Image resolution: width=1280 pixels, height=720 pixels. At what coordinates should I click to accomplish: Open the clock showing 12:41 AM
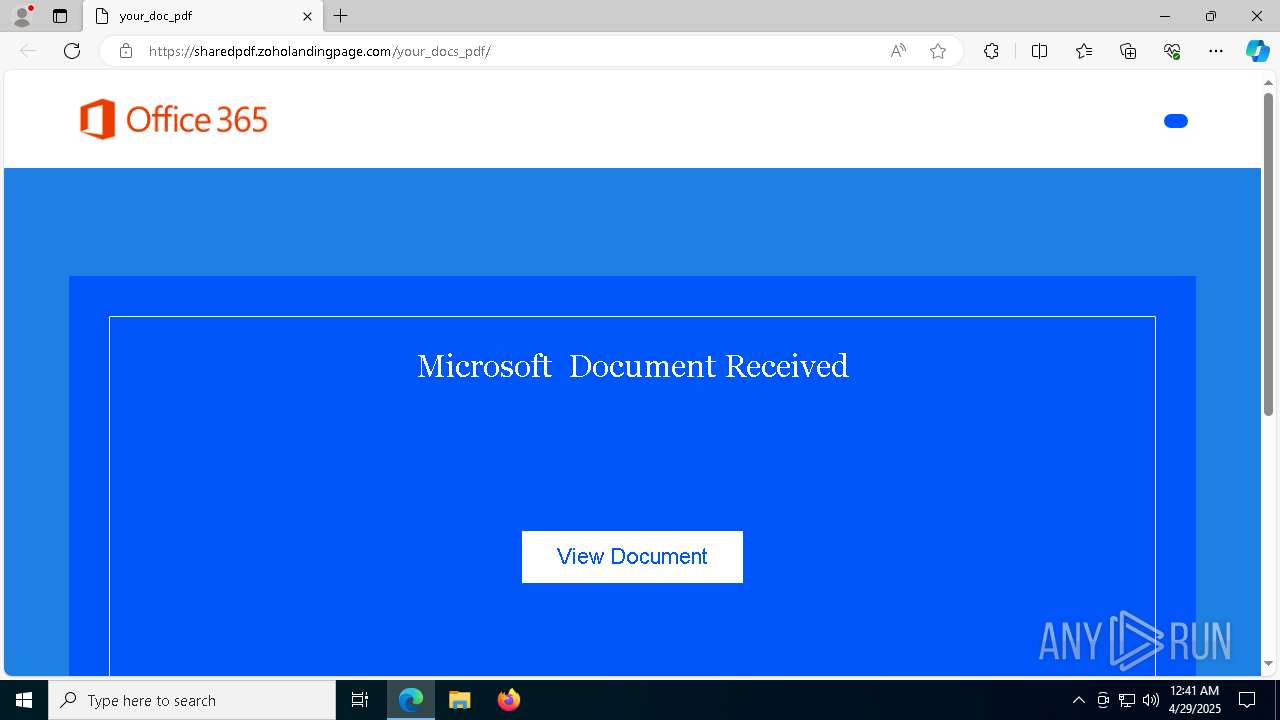coord(1194,700)
